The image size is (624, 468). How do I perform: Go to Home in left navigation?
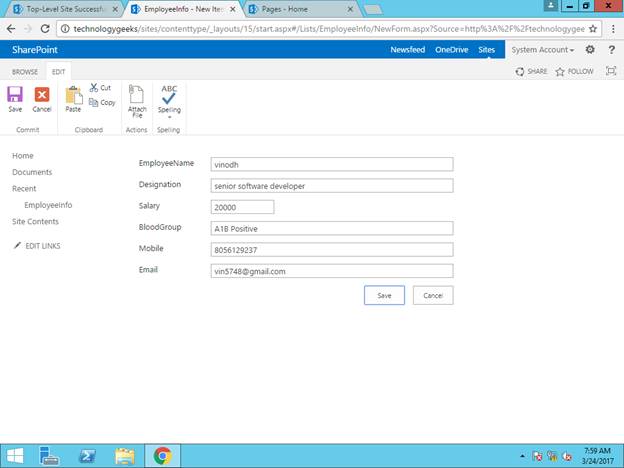pyautogui.click(x=23, y=156)
